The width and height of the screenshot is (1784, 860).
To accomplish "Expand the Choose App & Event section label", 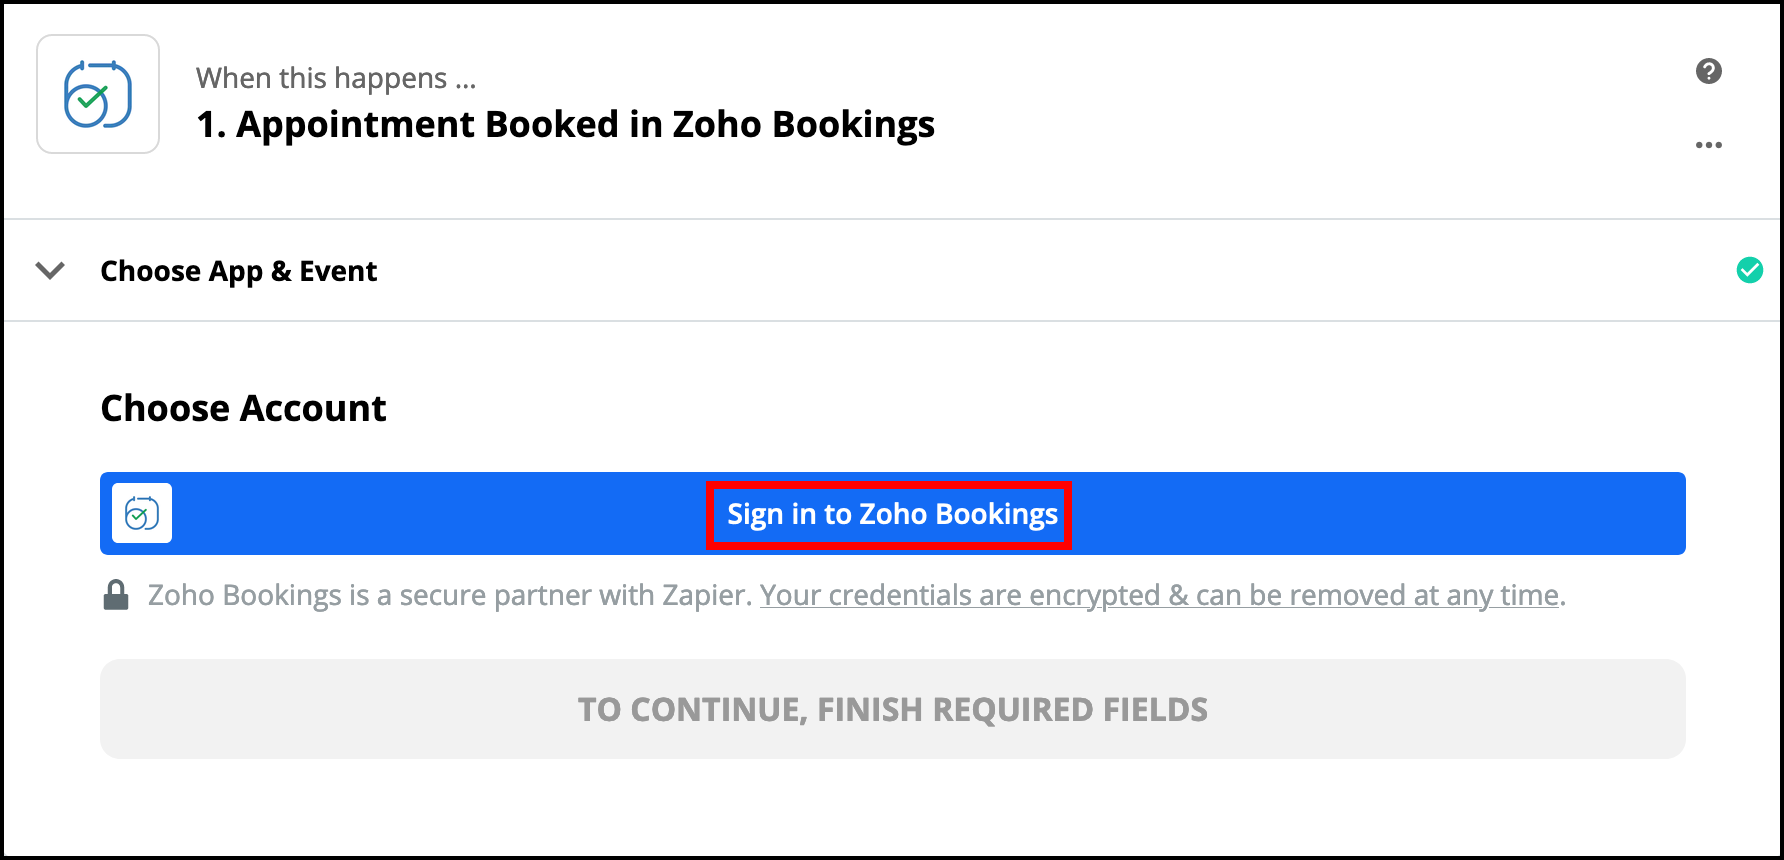I will pos(239,271).
